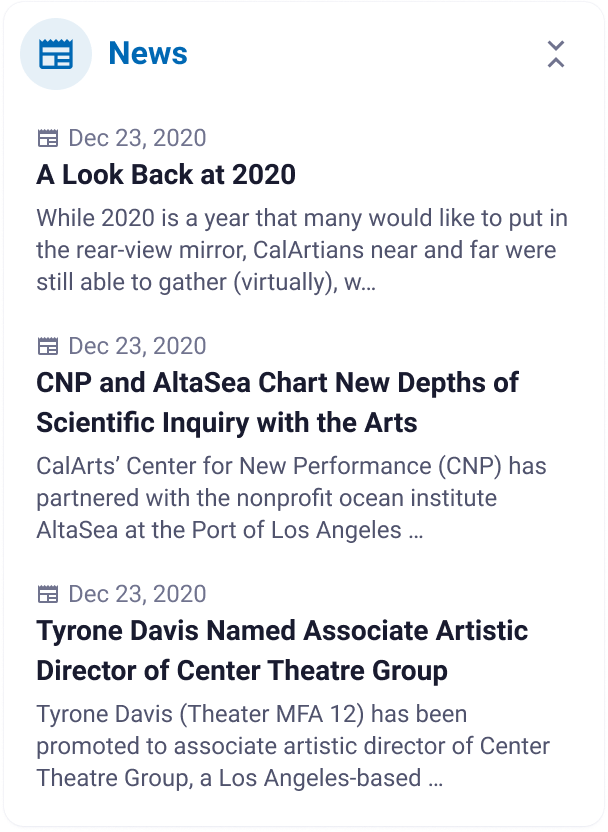Click calendar icon above 'A Look Back at 2020'

(x=47, y=139)
